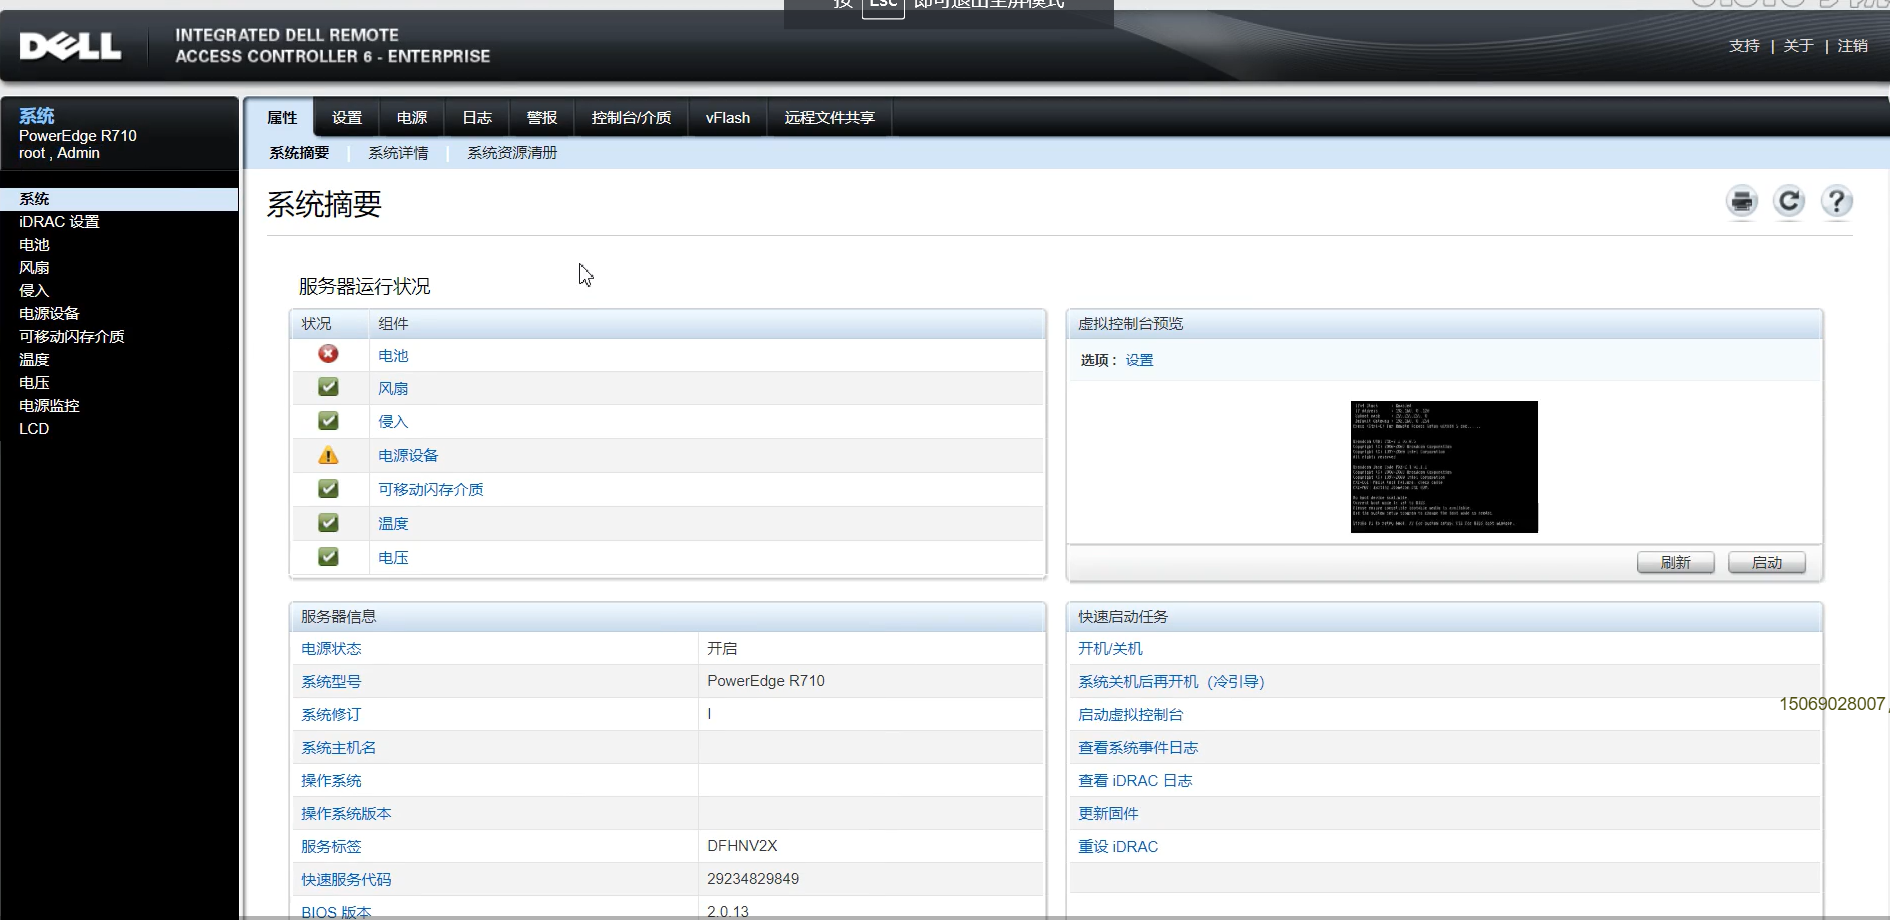
Task: Click the 刷新 button
Action: click(x=1676, y=563)
